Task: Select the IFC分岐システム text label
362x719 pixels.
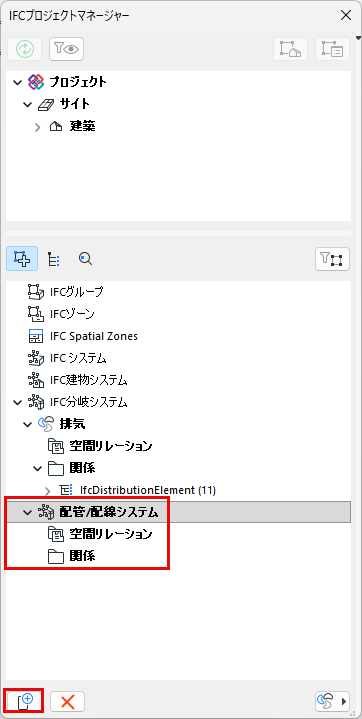Action: pos(89,403)
